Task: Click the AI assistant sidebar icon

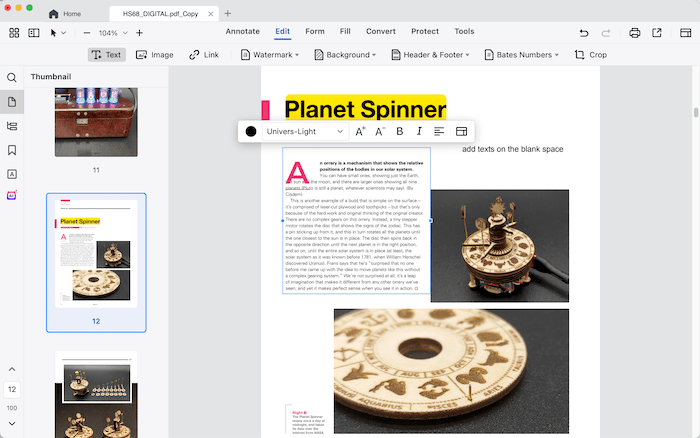Action: tap(12, 195)
